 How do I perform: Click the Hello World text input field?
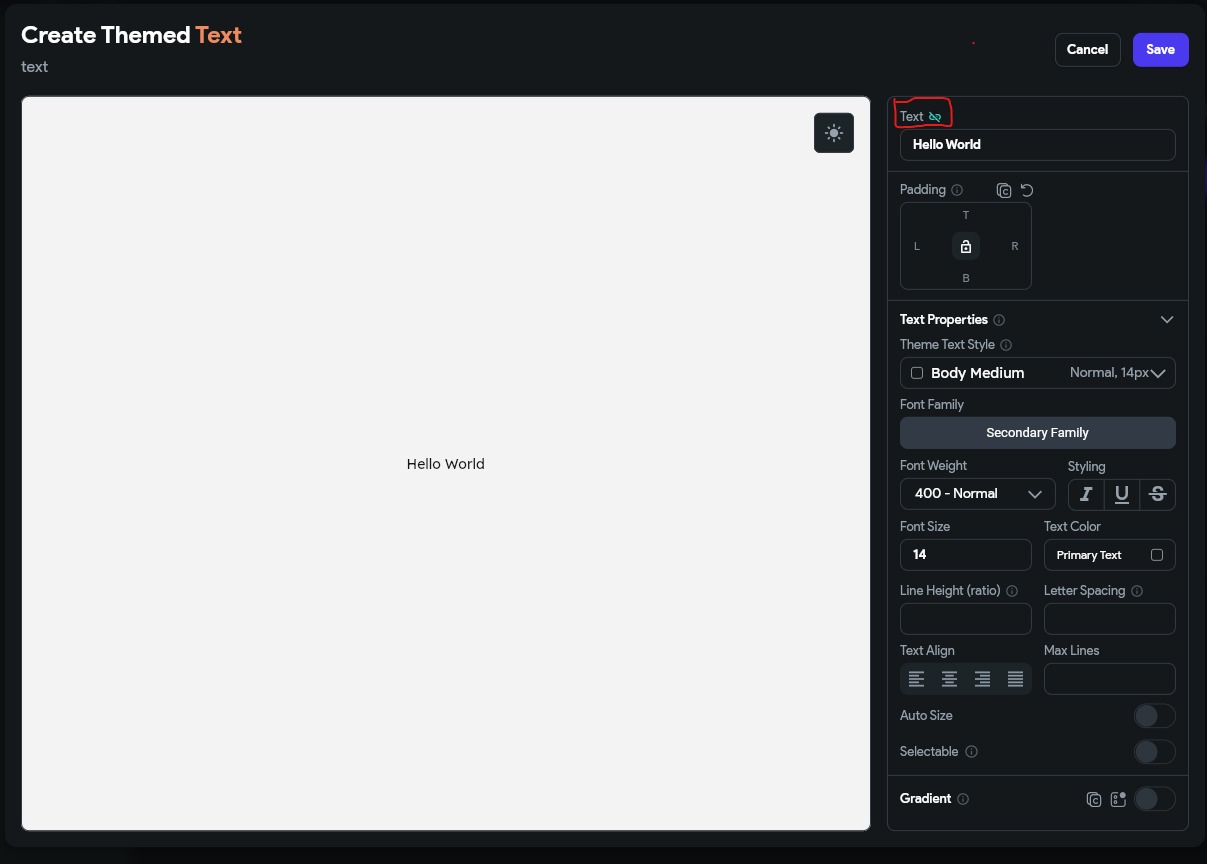1037,144
